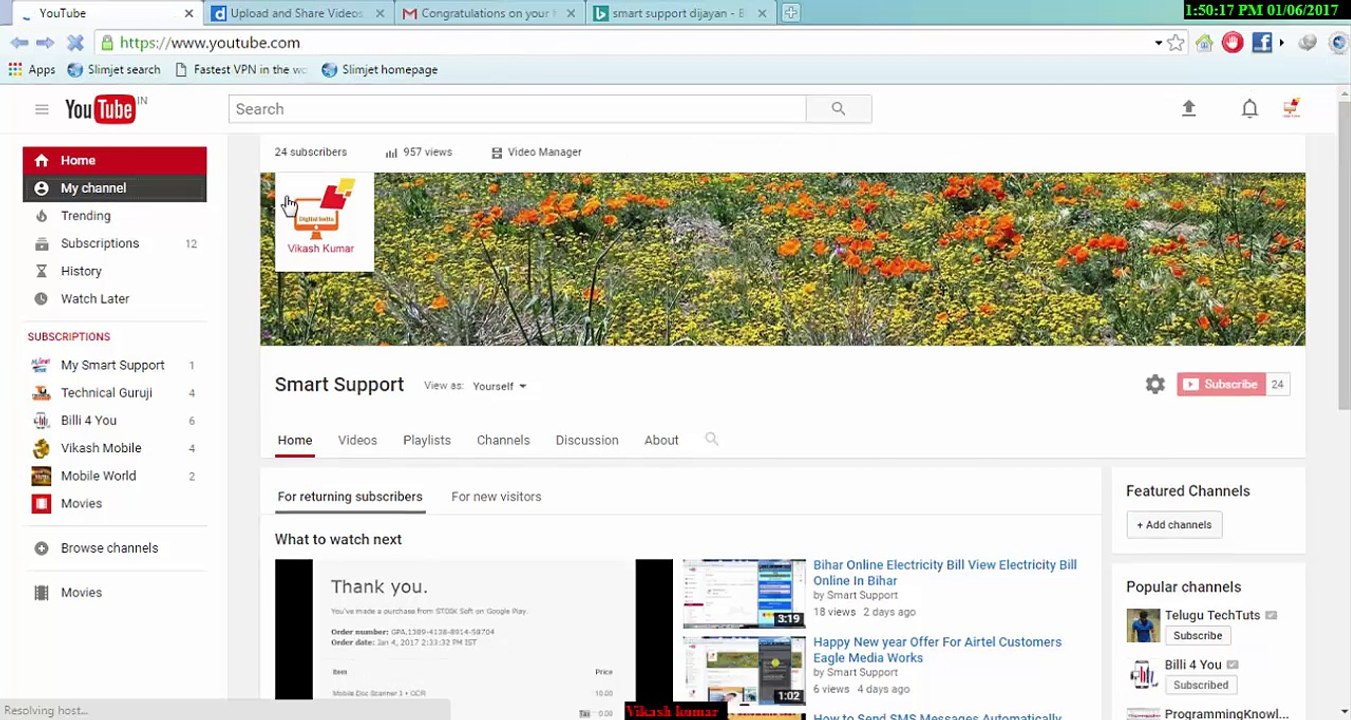The height and width of the screenshot is (720, 1351).
Task: Open the Fastest VPN bookmark
Action: (x=241, y=70)
